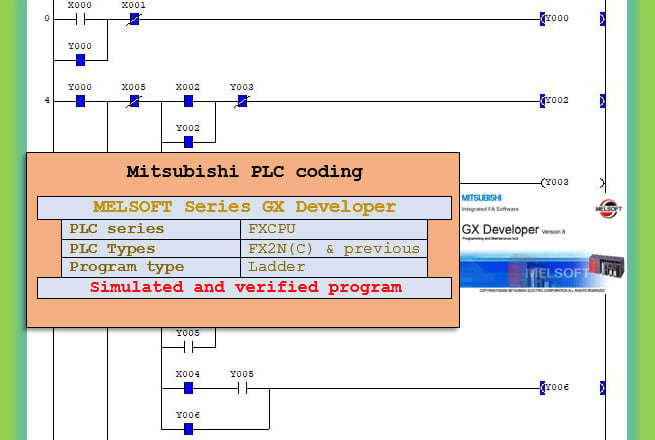
Task: Click 'Simulated and verified program' row
Action: tap(244, 288)
